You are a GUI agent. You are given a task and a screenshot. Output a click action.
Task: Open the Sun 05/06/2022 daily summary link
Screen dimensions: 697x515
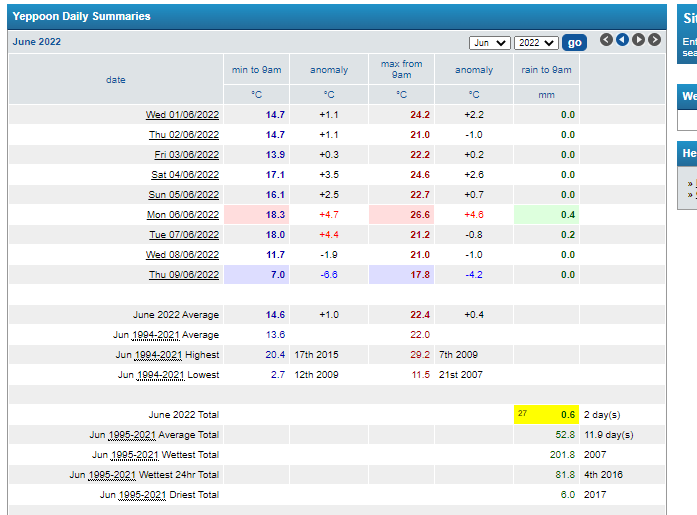[x=183, y=195]
